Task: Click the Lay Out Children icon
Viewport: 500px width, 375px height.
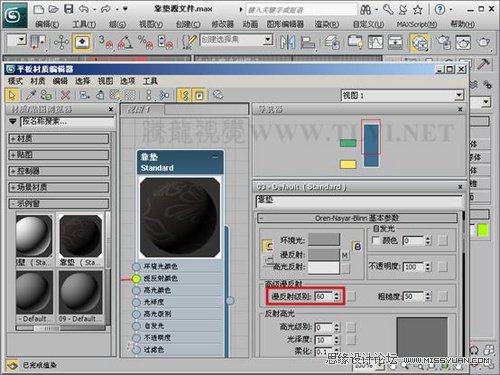Action: 164,95
